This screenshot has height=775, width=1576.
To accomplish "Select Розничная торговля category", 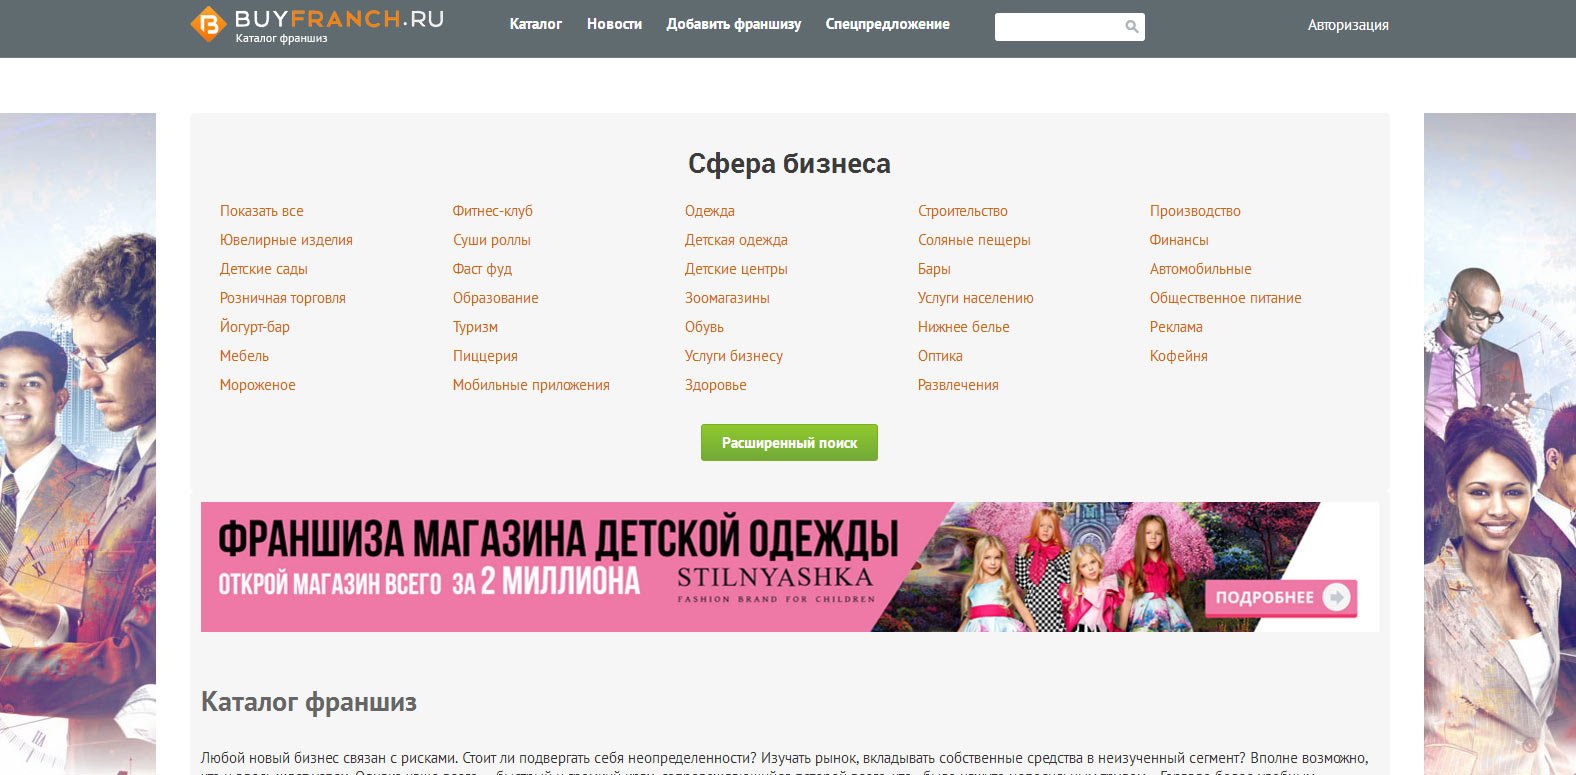I will 283,298.
